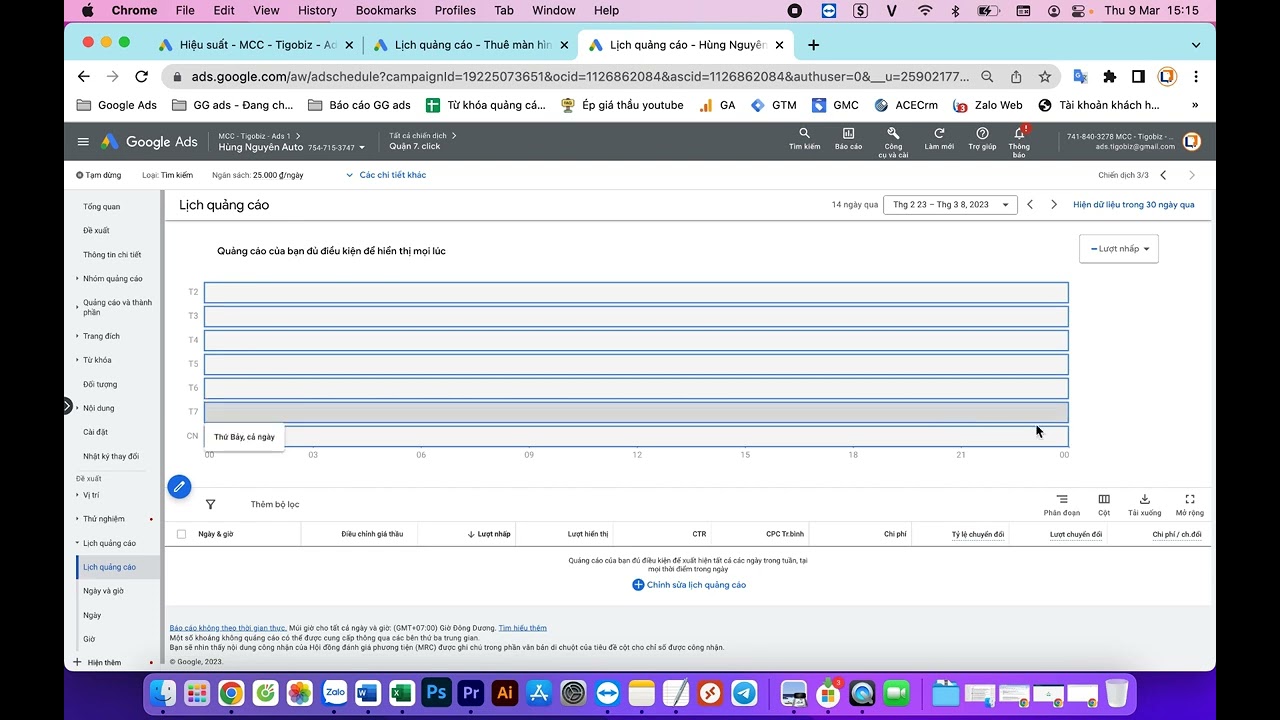The height and width of the screenshot is (720, 1280).
Task: Click the T7 Saturday schedule bar
Action: coord(636,412)
